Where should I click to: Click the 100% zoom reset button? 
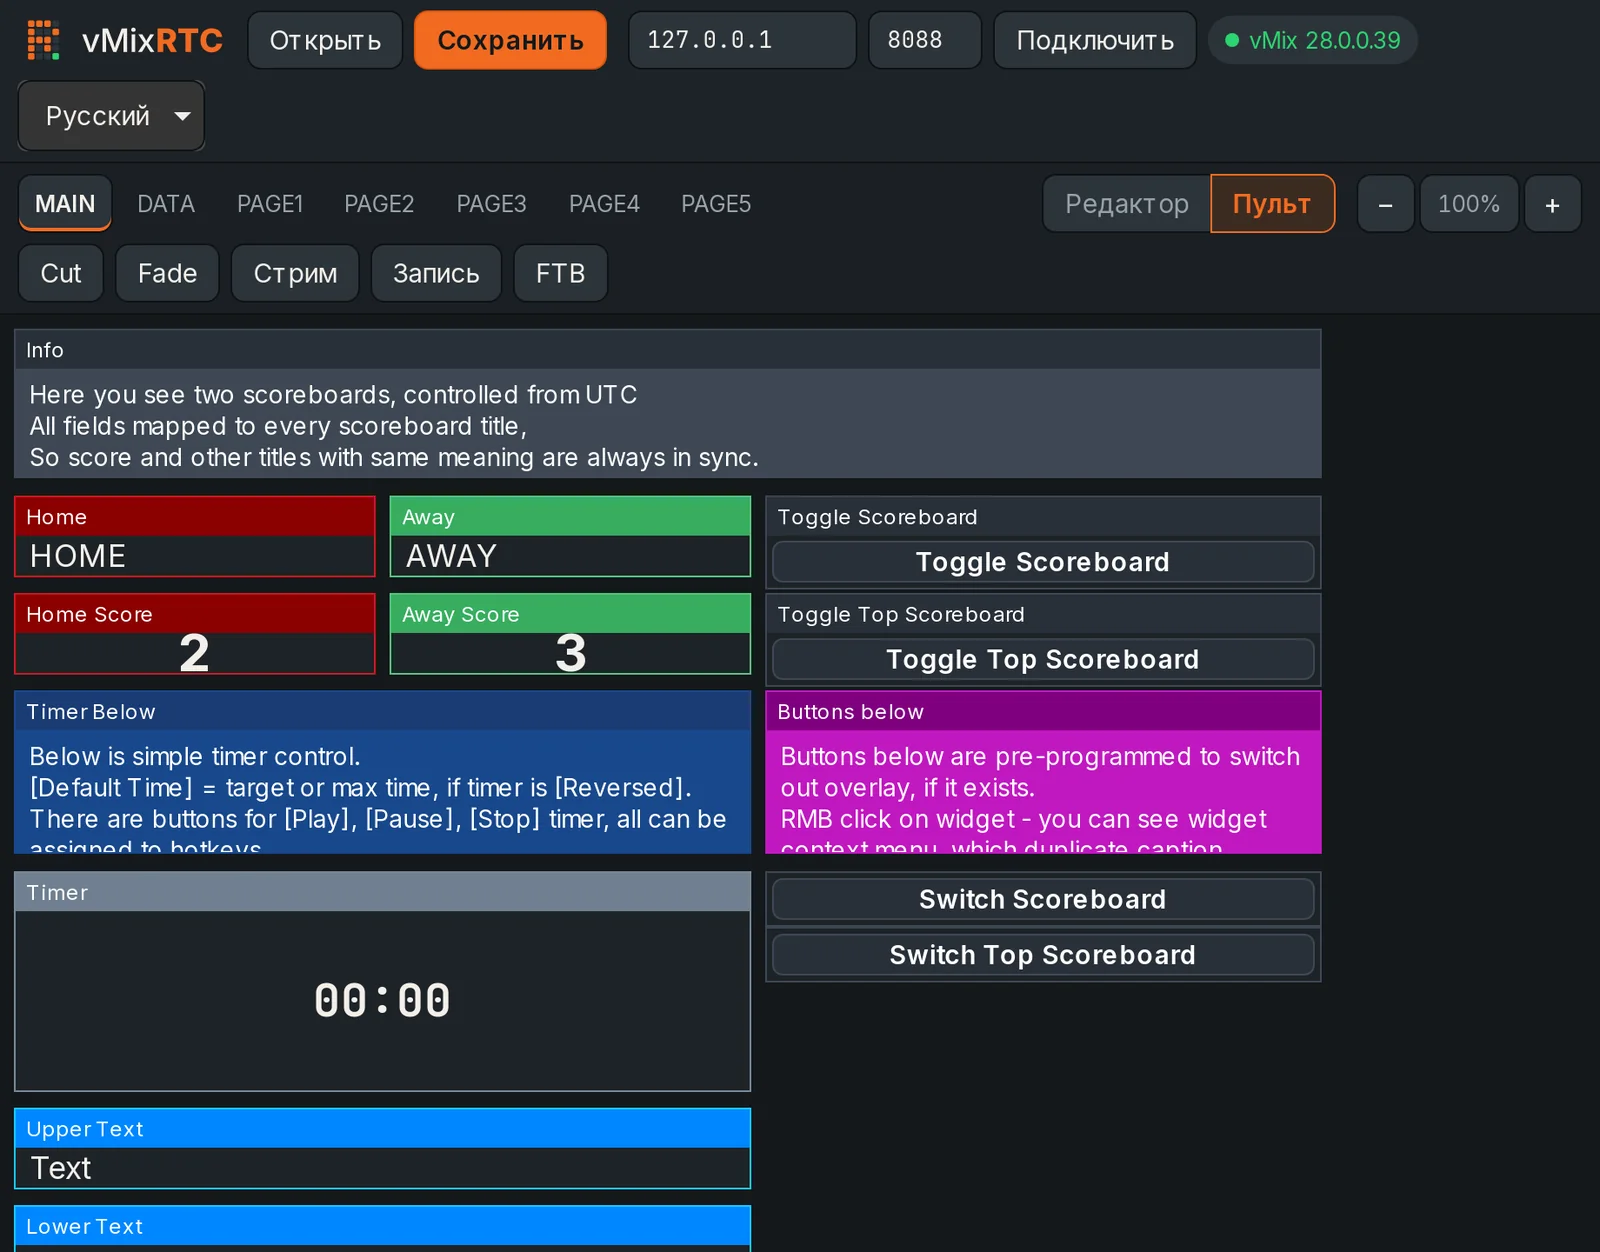[x=1469, y=204]
